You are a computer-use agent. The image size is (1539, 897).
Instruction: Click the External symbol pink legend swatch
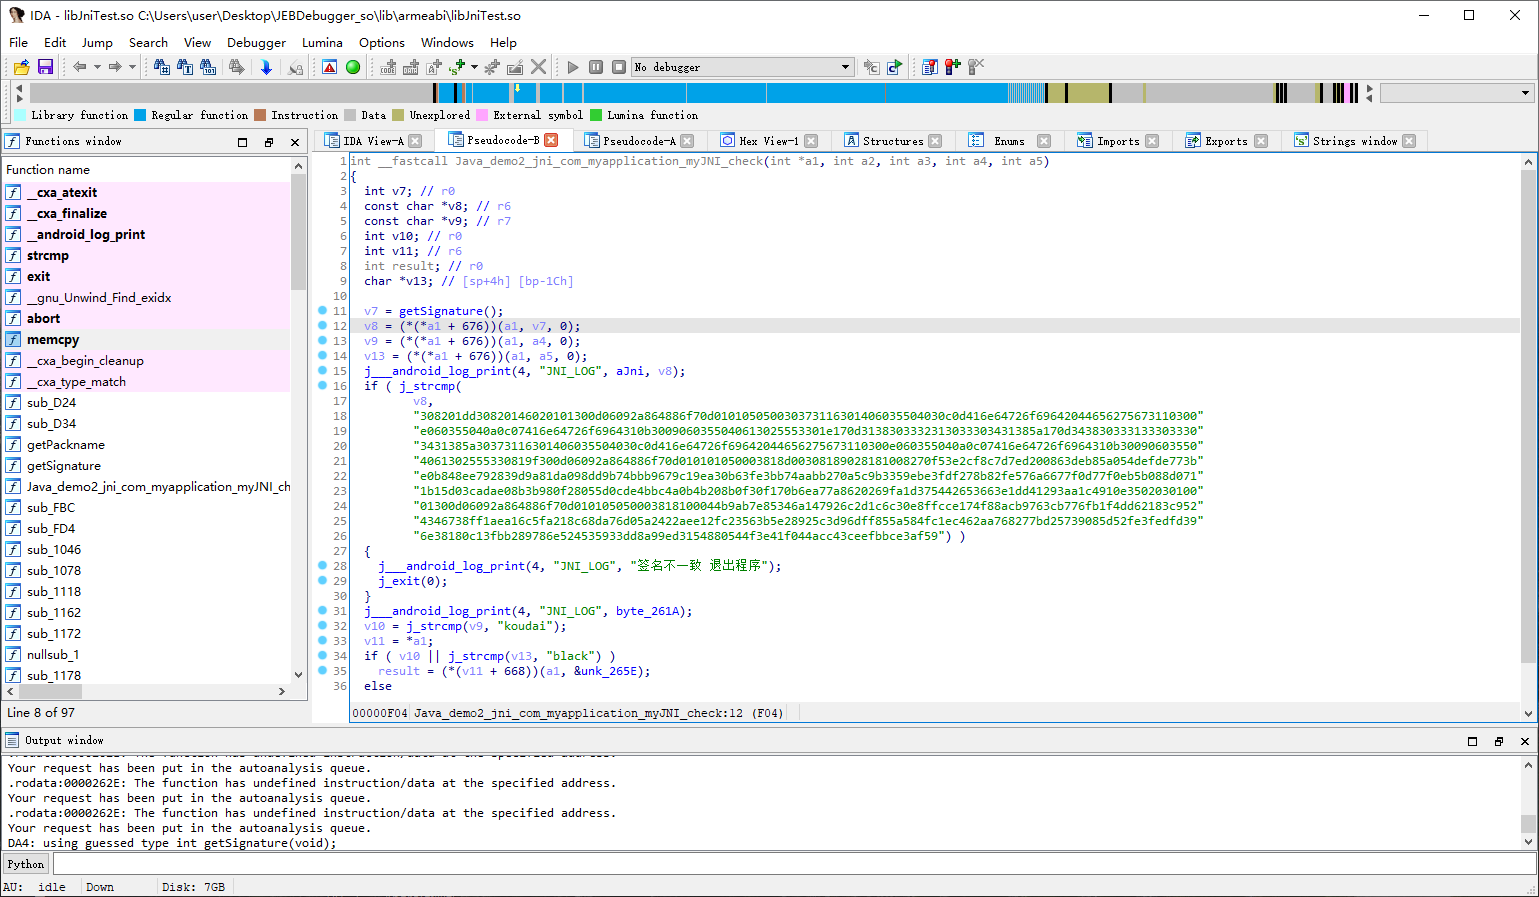pyautogui.click(x=482, y=115)
